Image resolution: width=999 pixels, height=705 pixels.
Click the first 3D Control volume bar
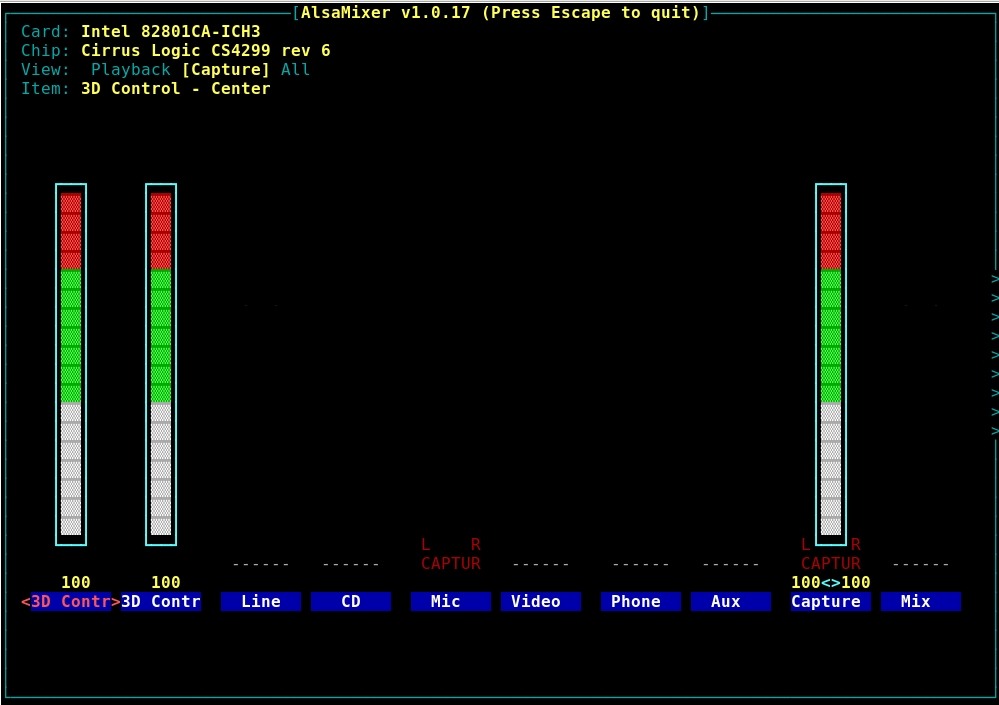(x=71, y=364)
